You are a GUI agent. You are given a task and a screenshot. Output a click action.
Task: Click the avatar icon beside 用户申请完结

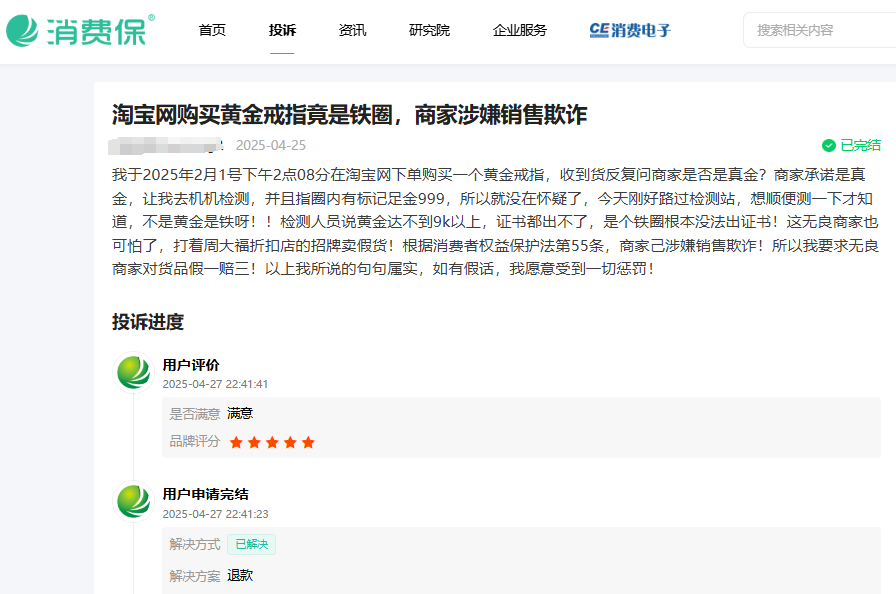tap(134, 501)
